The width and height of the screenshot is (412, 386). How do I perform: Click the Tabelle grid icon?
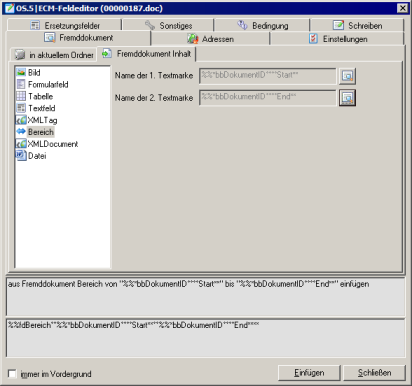point(21,96)
